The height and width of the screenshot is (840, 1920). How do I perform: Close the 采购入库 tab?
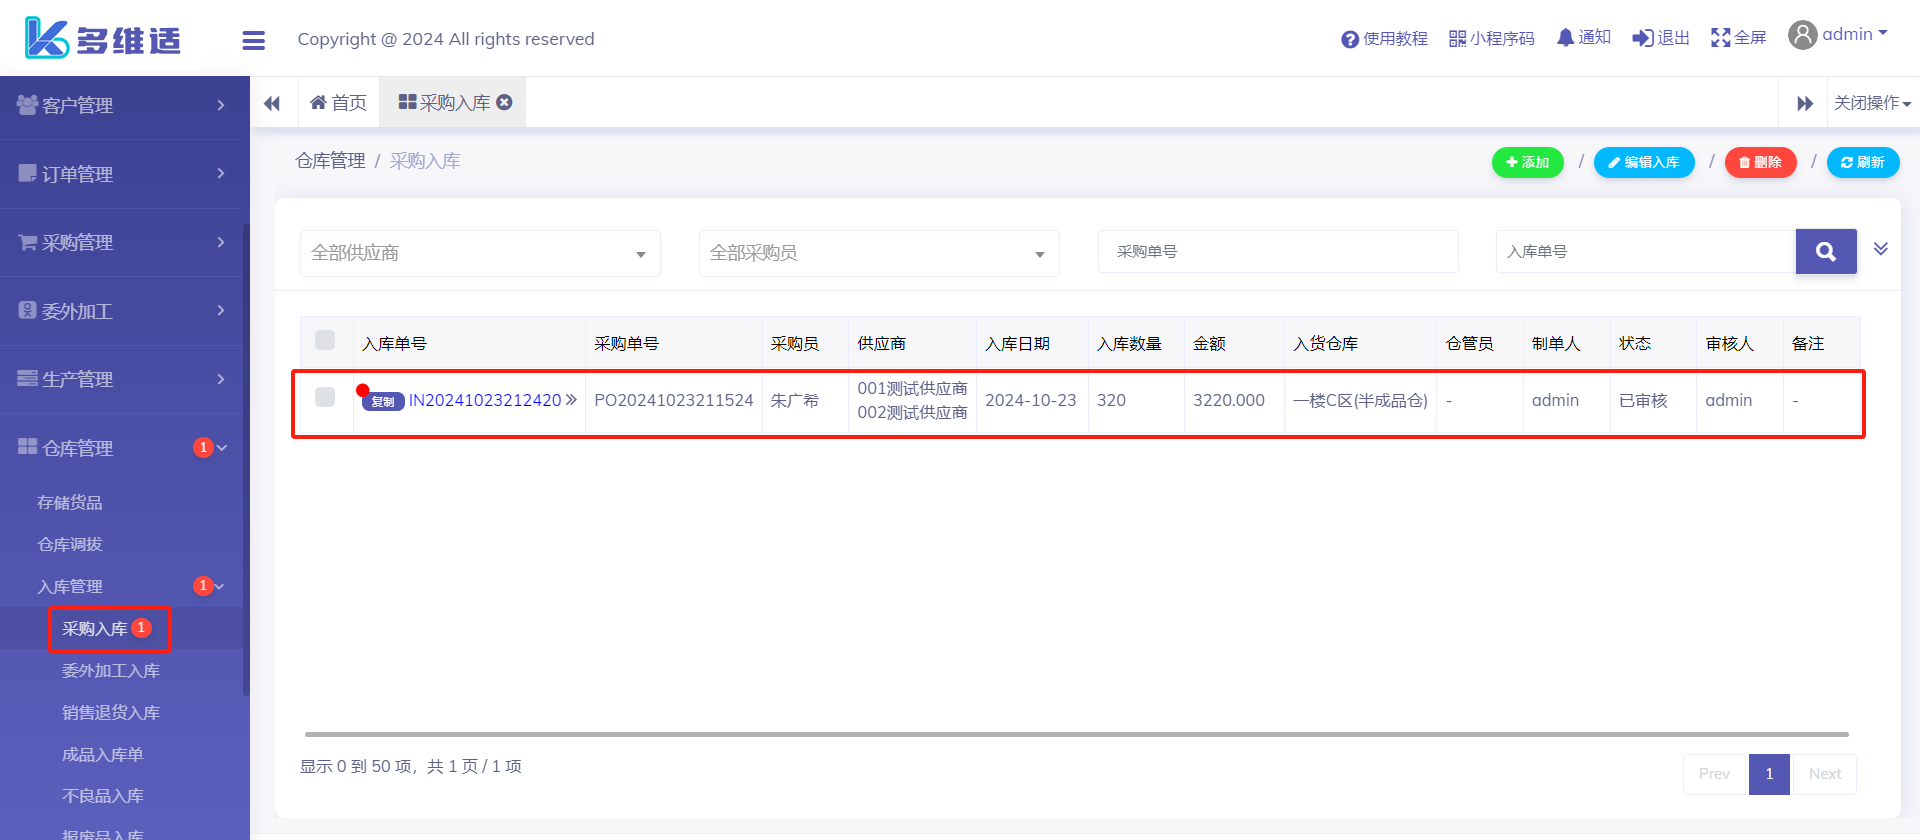pyautogui.click(x=505, y=102)
